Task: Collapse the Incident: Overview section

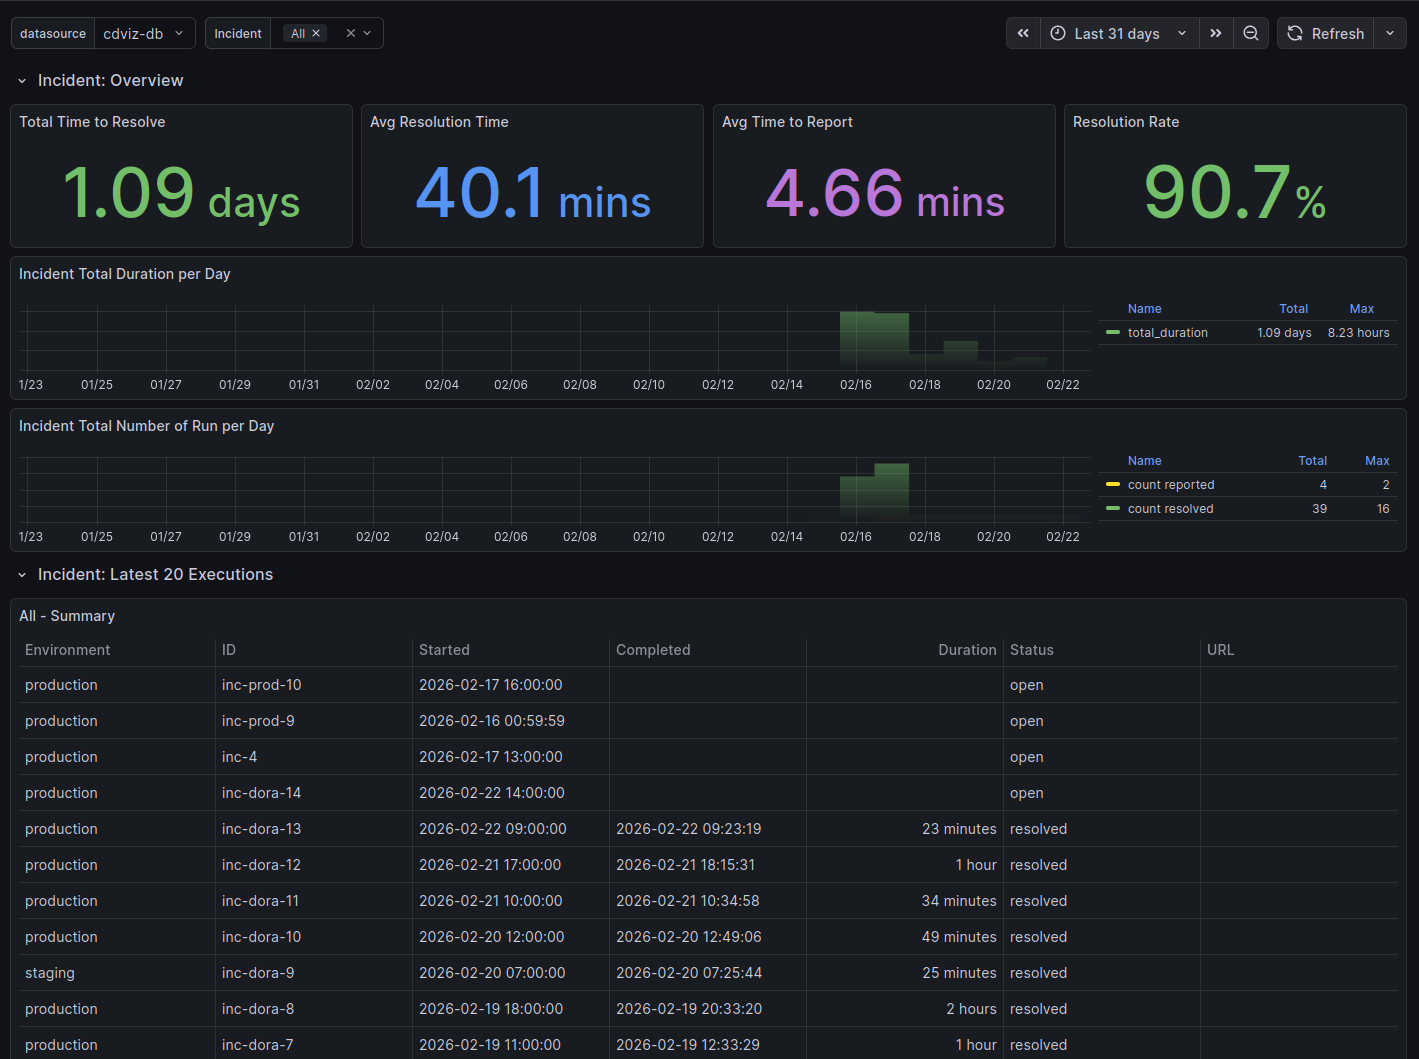Action: point(22,80)
